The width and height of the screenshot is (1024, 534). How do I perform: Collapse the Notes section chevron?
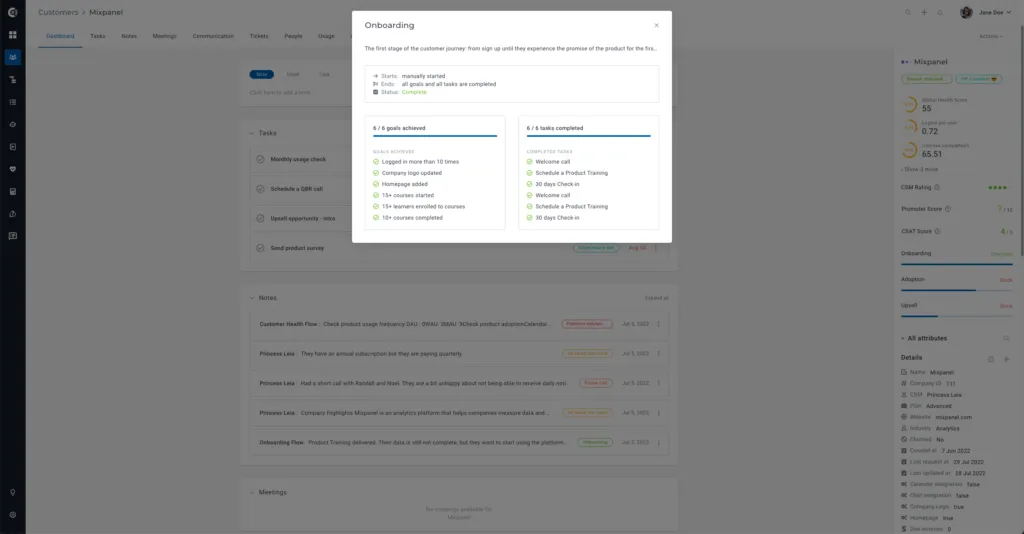pos(251,298)
